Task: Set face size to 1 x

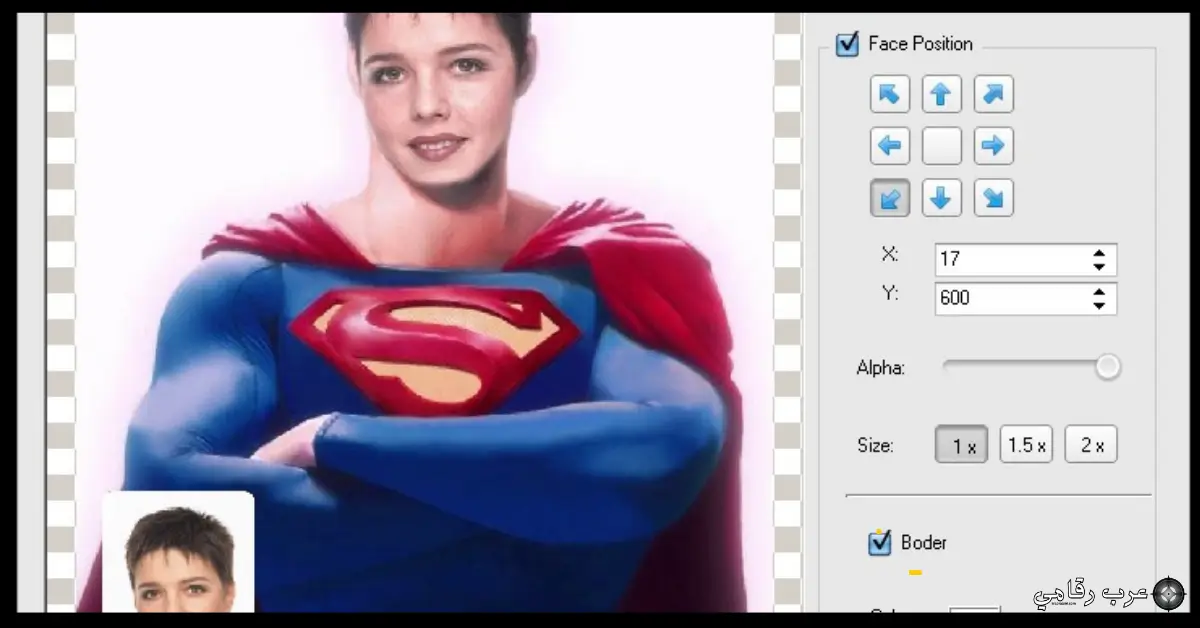Action: [x=961, y=445]
